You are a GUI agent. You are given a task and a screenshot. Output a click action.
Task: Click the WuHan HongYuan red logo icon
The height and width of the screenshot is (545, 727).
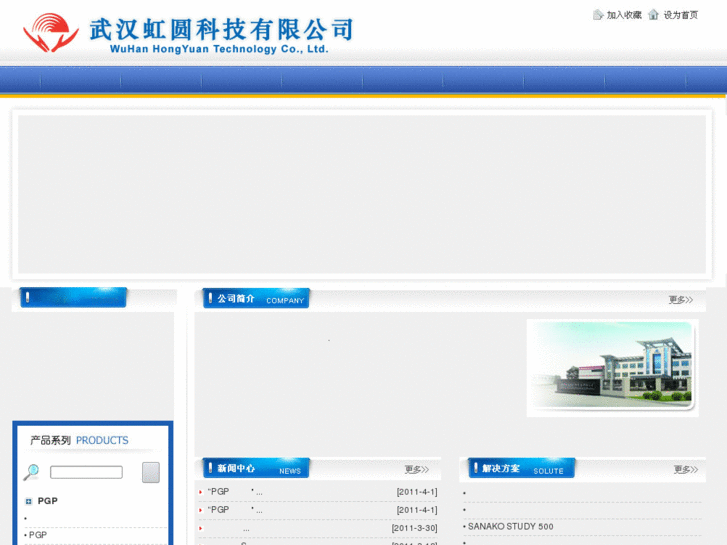[x=51, y=32]
